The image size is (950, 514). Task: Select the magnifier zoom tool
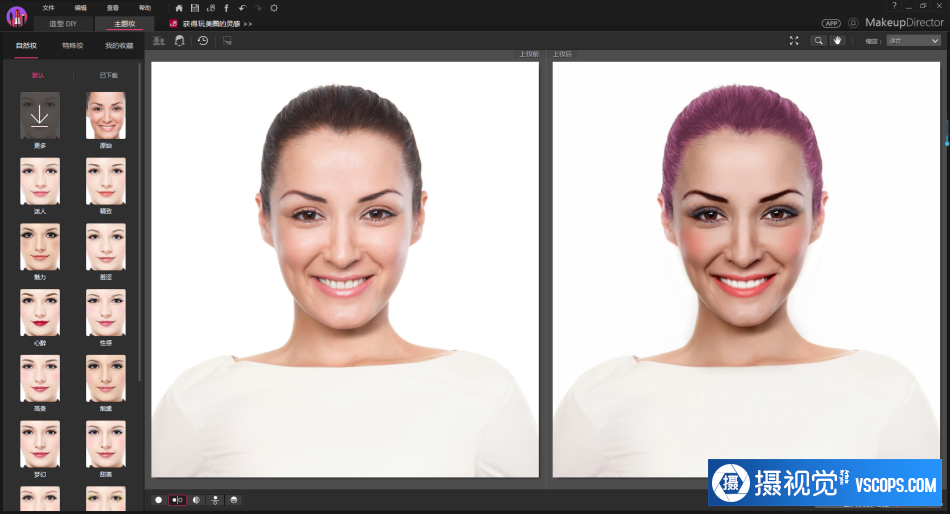pyautogui.click(x=819, y=41)
